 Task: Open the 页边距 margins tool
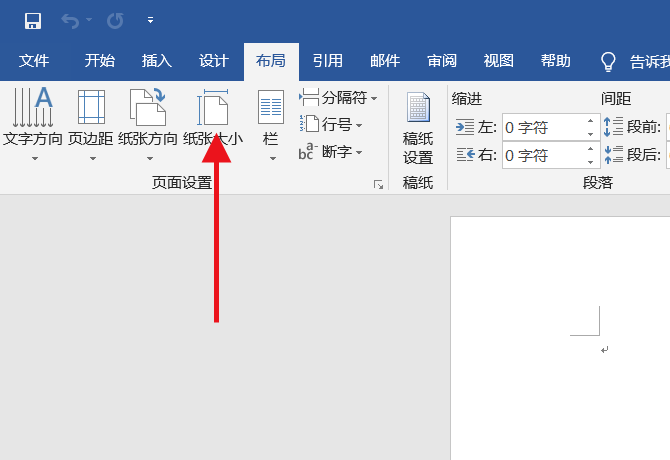[x=91, y=124]
